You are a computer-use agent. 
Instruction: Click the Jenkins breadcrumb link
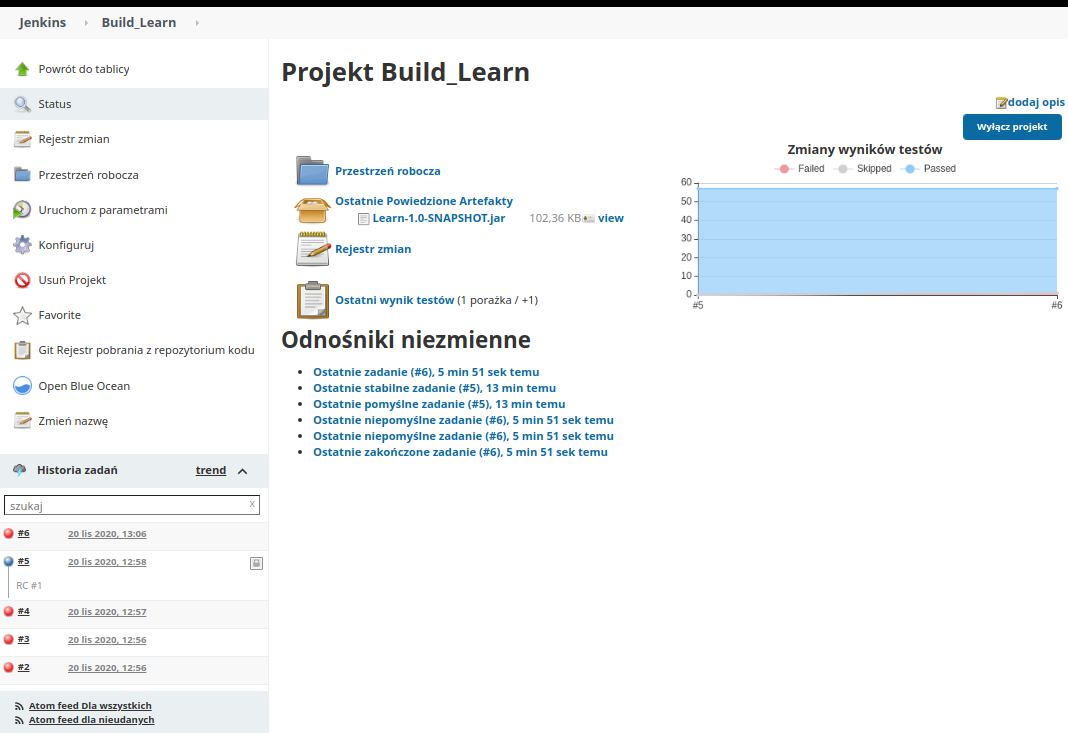42,22
